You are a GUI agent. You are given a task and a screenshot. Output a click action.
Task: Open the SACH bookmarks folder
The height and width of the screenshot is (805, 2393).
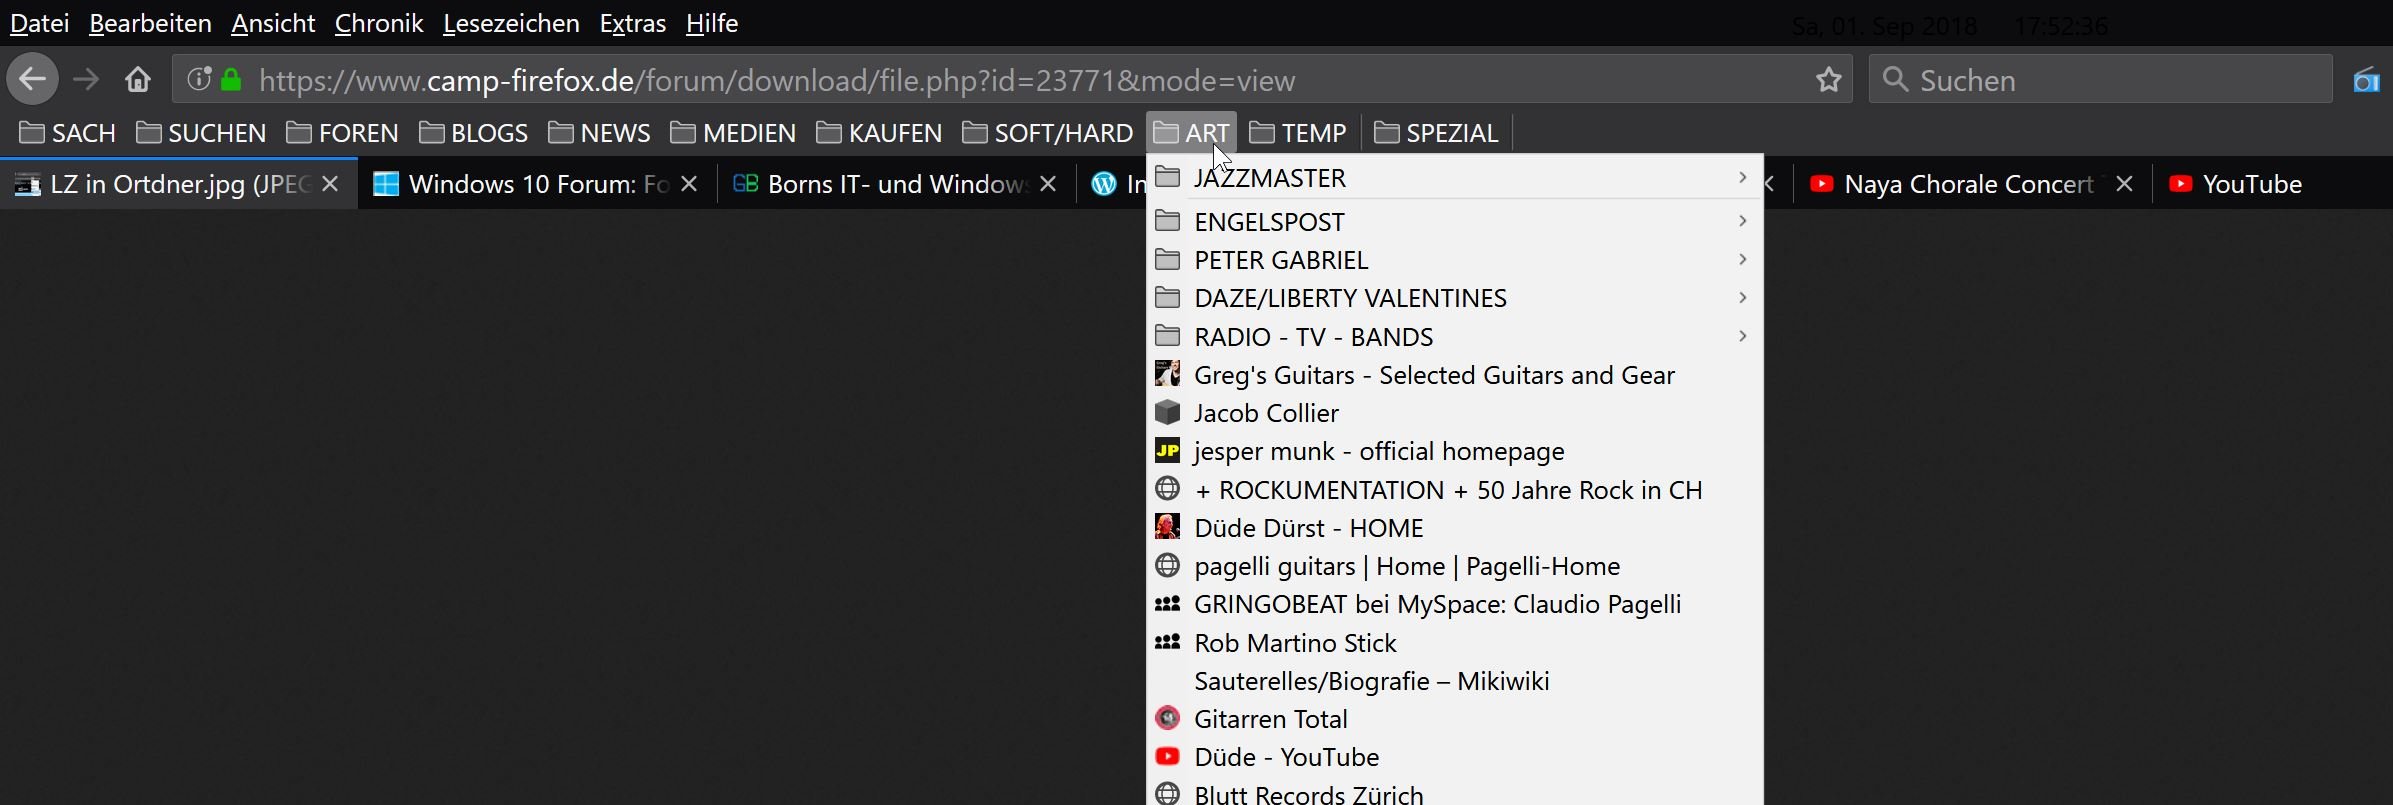[68, 133]
